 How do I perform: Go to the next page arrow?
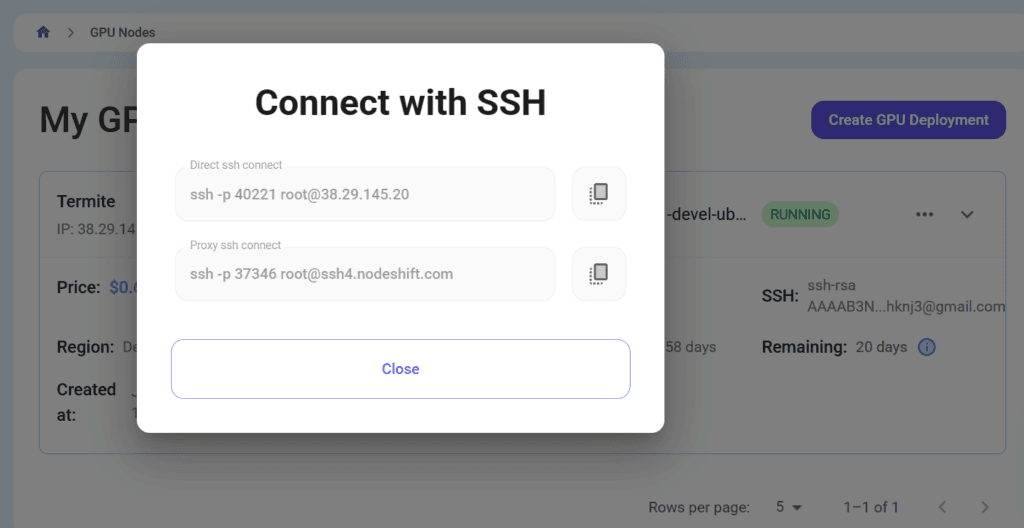tap(985, 507)
